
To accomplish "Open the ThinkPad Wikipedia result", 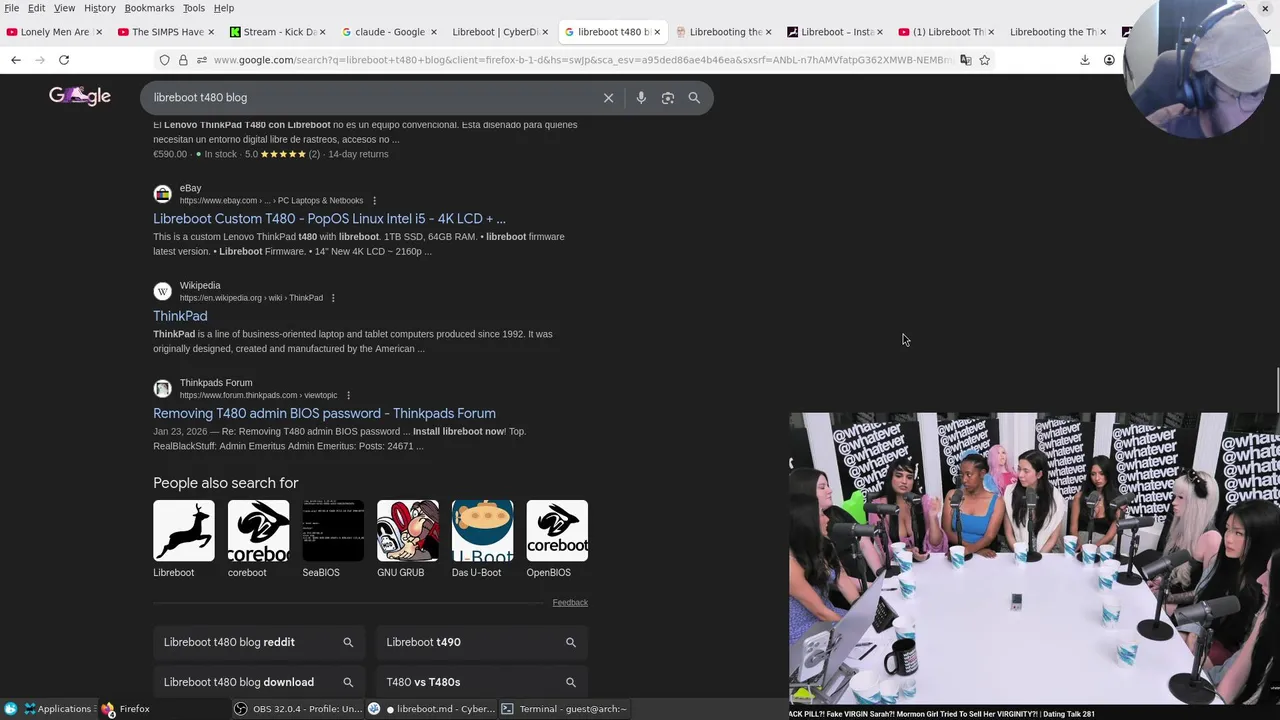I will coord(180,316).
